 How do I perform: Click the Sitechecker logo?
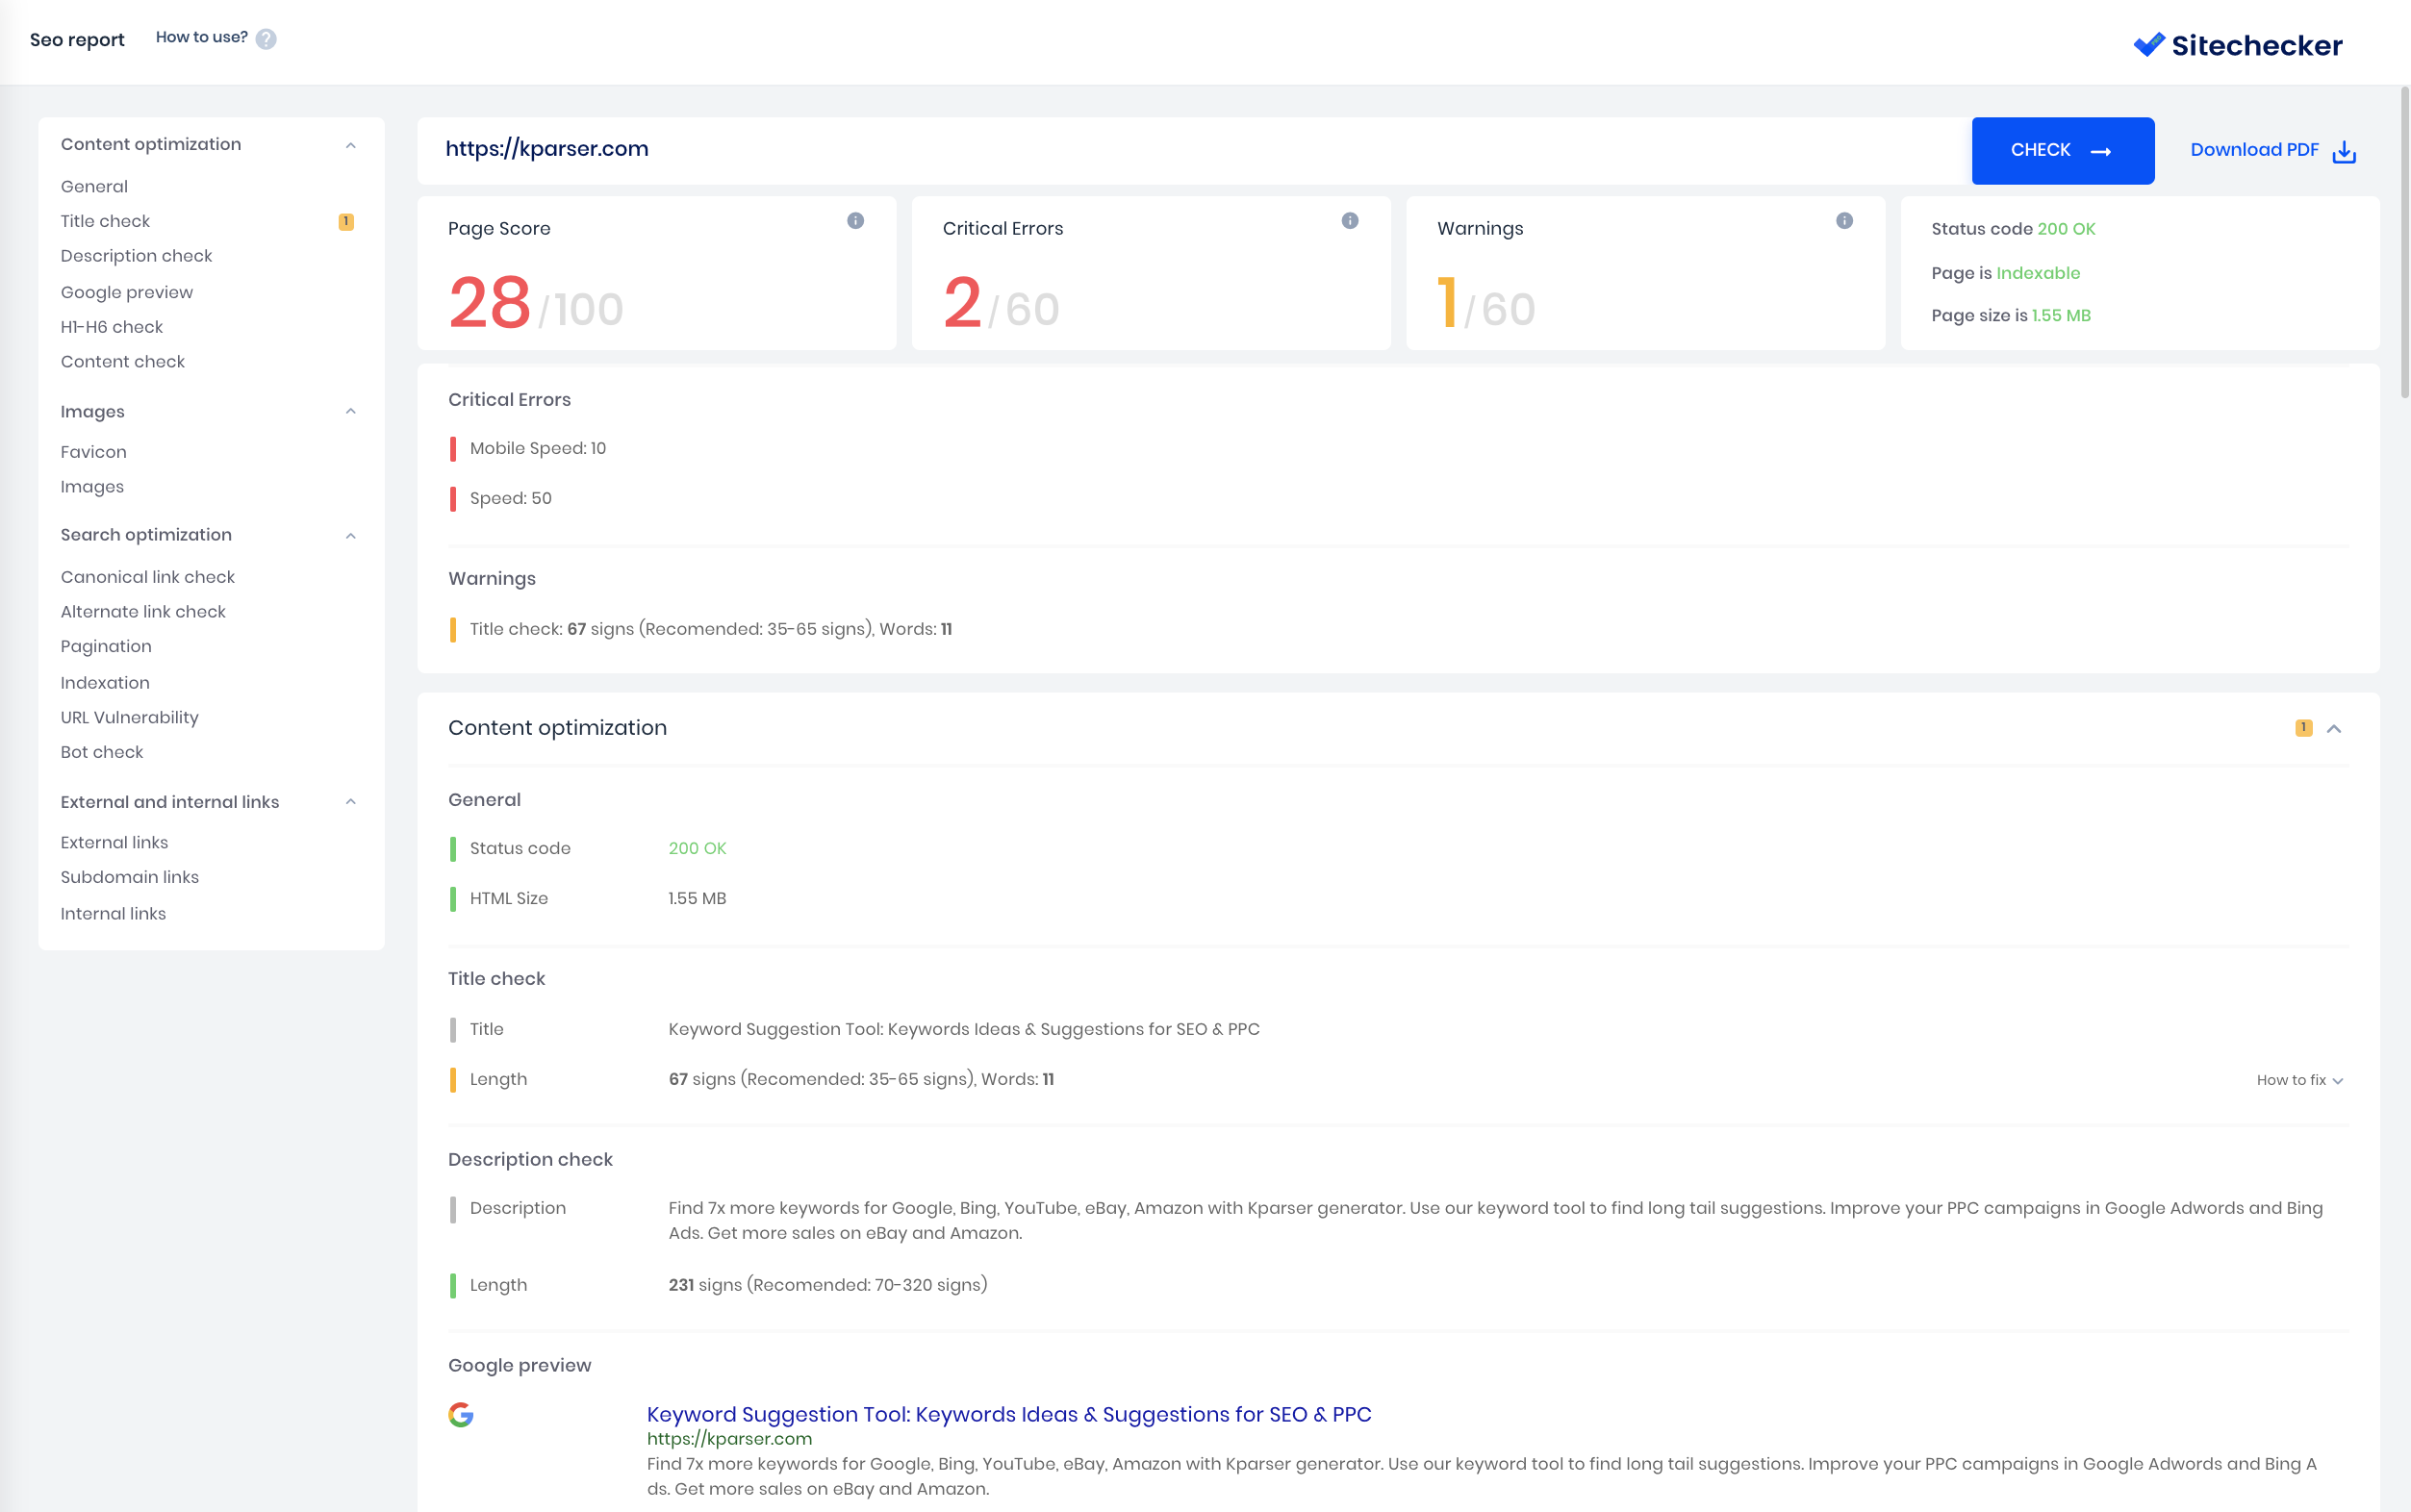(x=2237, y=45)
